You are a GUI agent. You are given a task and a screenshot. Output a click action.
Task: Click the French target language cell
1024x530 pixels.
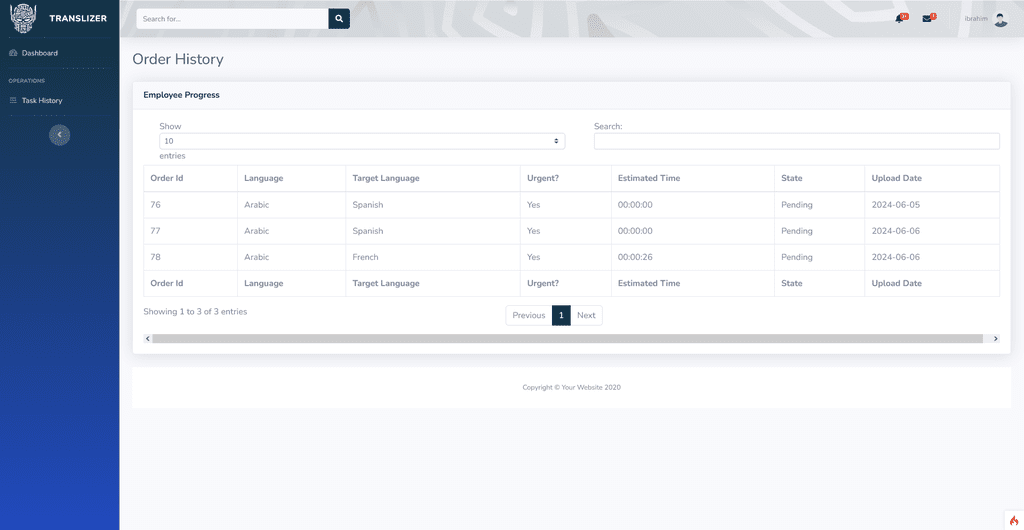(432, 257)
